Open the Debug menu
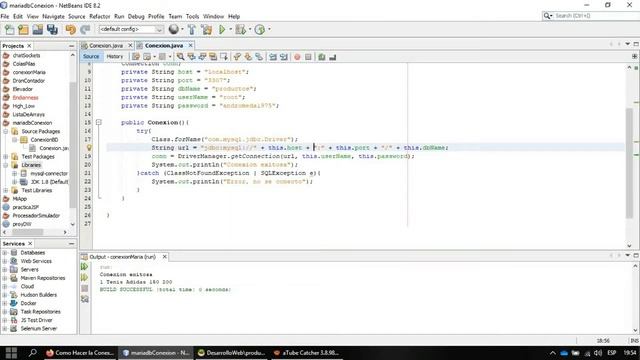 pyautogui.click(x=136, y=16)
